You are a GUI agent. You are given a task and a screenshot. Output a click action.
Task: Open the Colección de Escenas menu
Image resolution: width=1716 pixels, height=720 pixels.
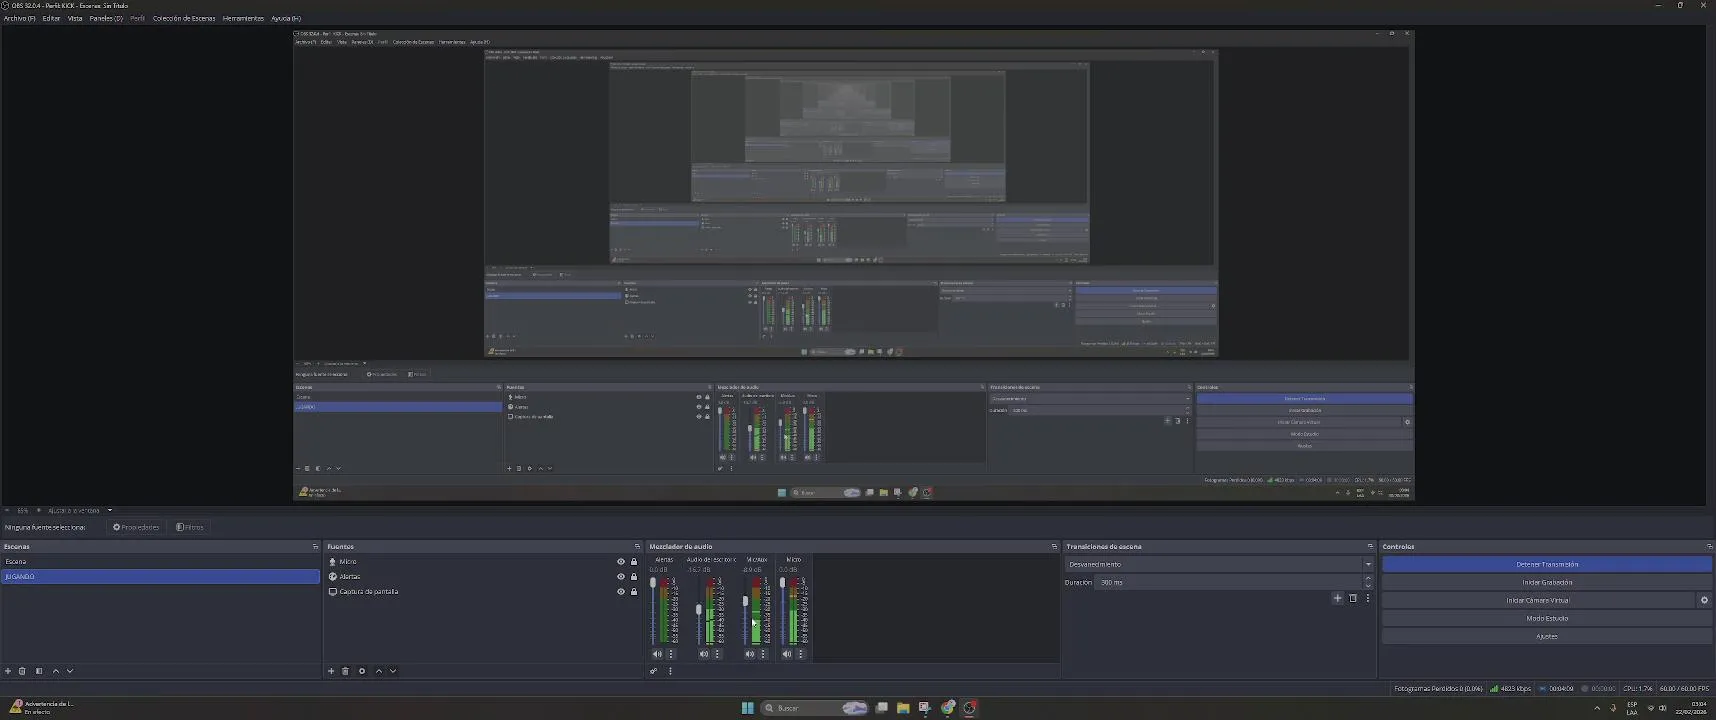[x=184, y=18]
